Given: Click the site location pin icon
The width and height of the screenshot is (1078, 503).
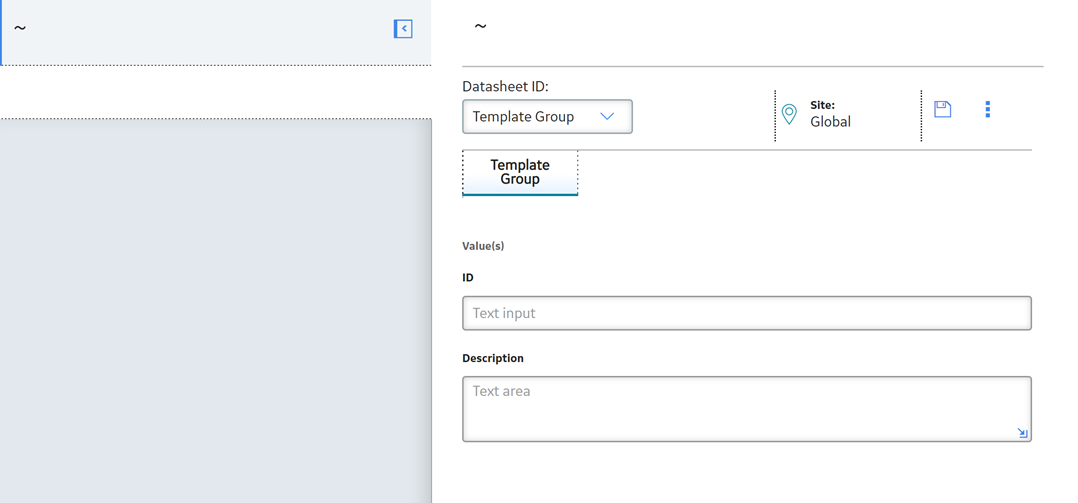Looking at the screenshot, I should (790, 114).
